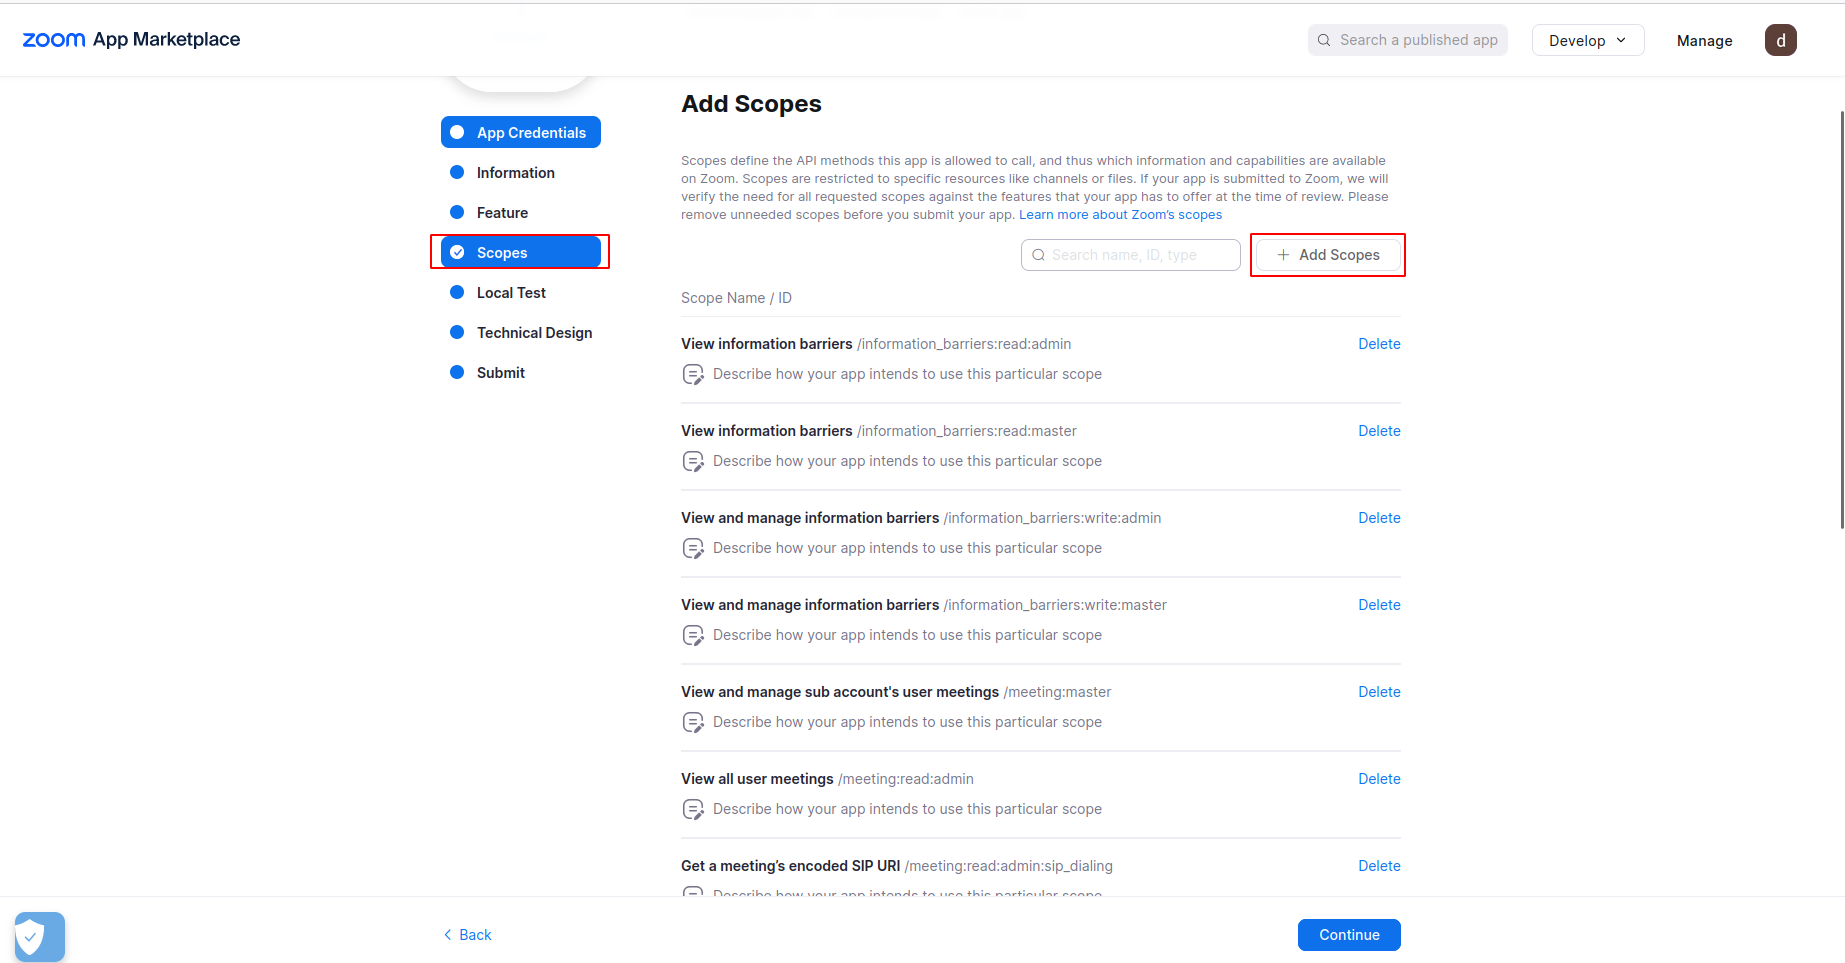Click the shield privacy badge icon
Screen dimensions: 1845x963
pos(39,937)
